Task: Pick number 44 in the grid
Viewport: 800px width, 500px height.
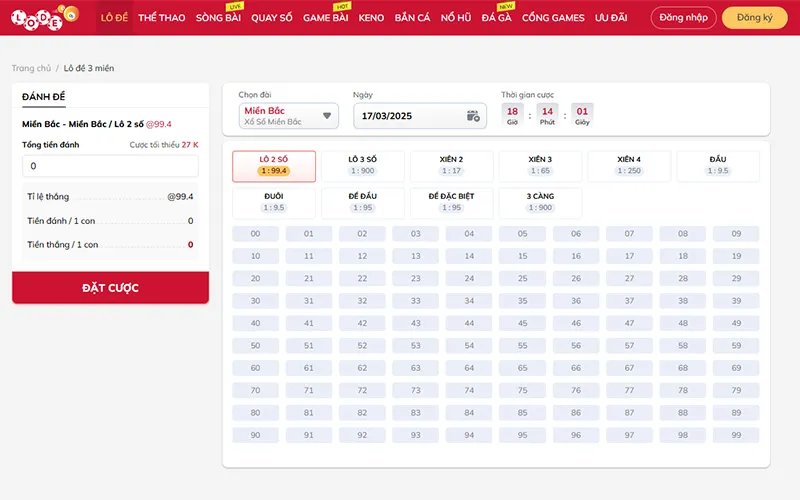Action: (469, 323)
